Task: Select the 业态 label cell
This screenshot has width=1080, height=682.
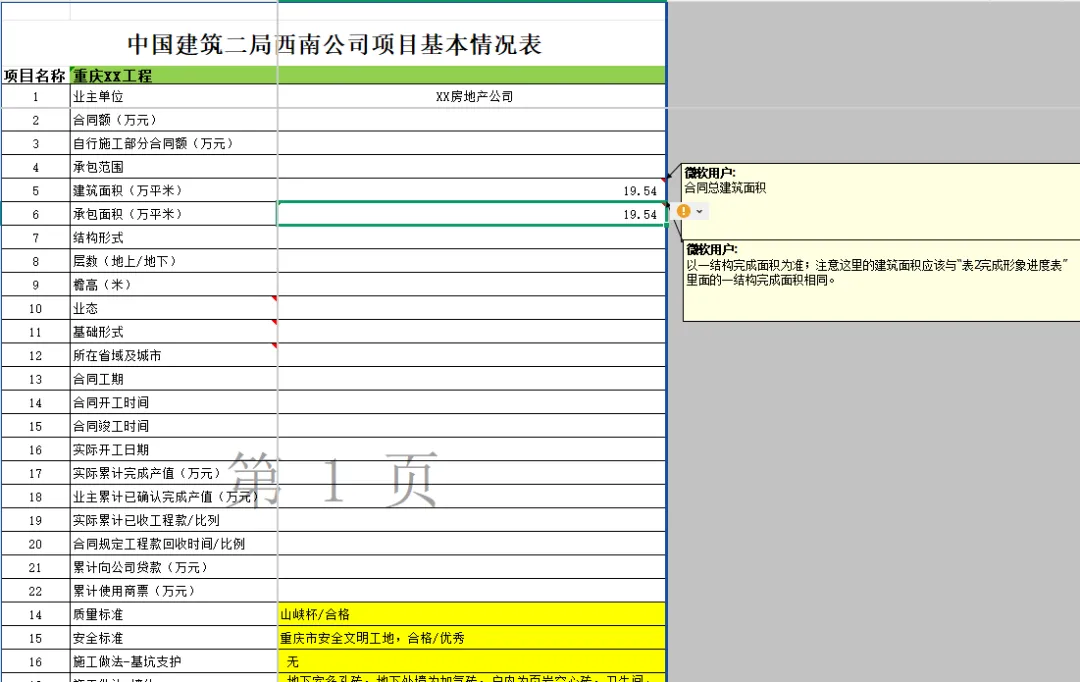Action: coord(174,308)
